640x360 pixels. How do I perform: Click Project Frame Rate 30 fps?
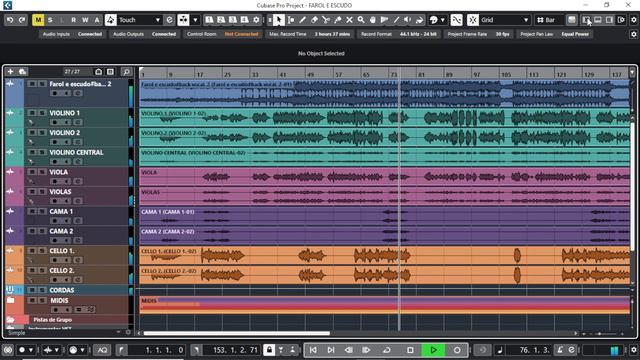tap(478, 34)
